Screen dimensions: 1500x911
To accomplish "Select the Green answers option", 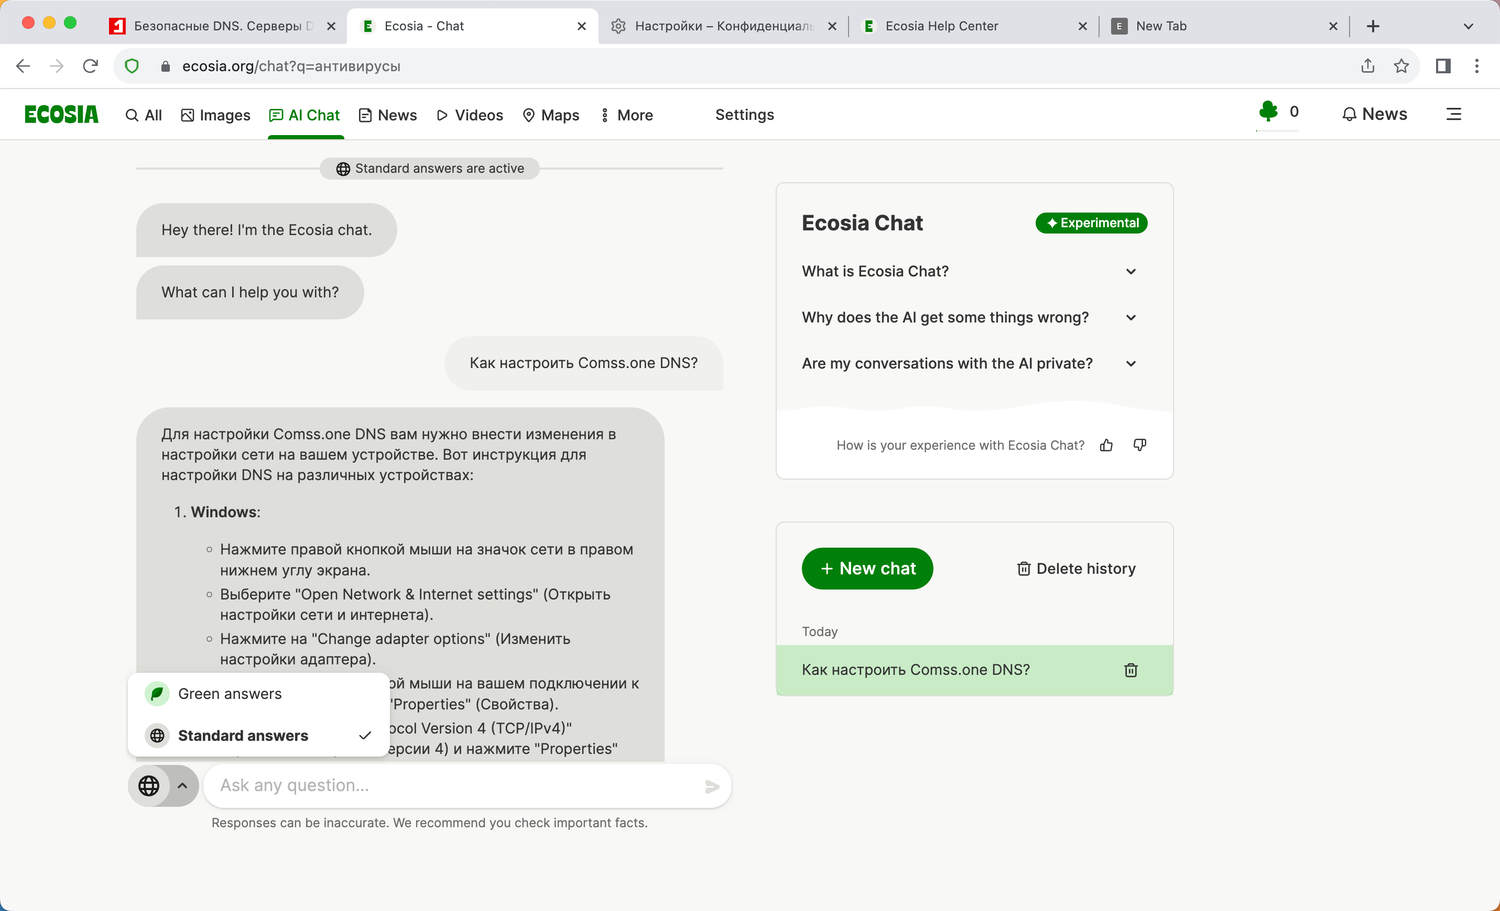I will [x=230, y=694].
